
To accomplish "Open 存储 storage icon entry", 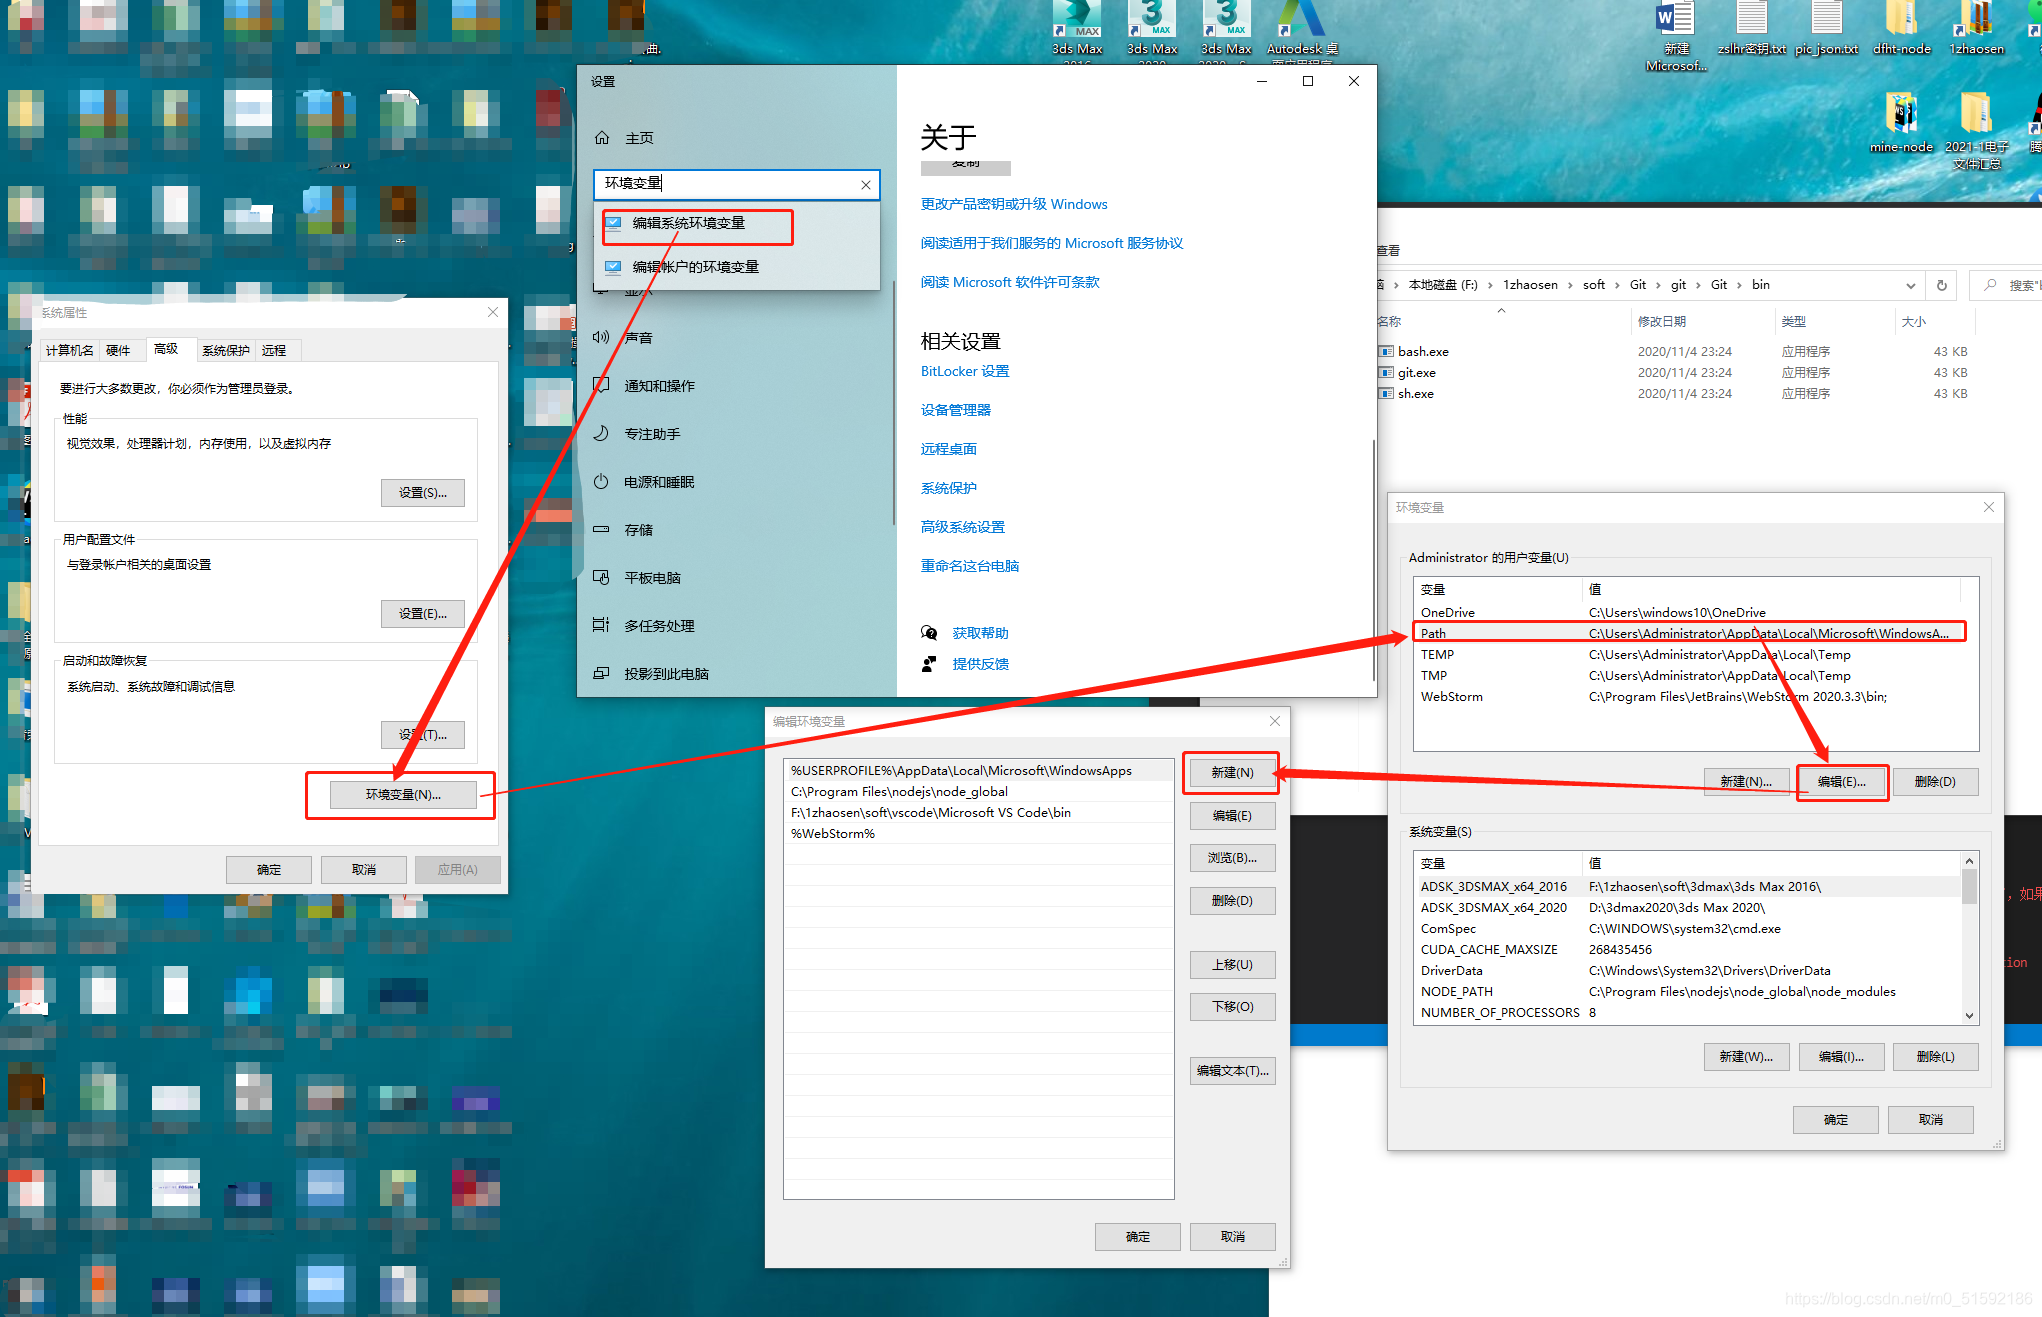I will 601,530.
